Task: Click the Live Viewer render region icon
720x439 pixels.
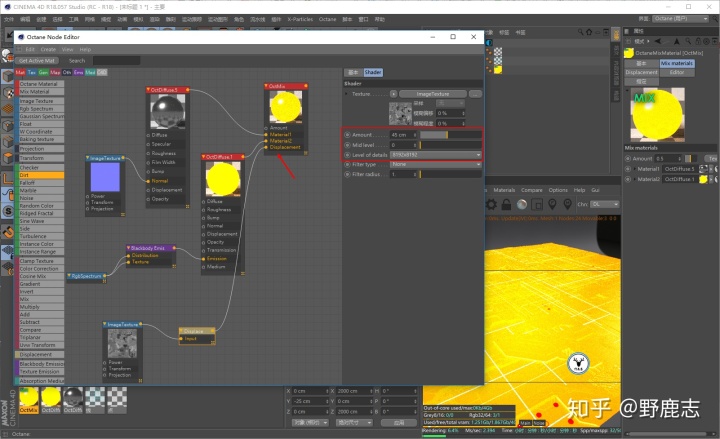Action: coord(537,204)
